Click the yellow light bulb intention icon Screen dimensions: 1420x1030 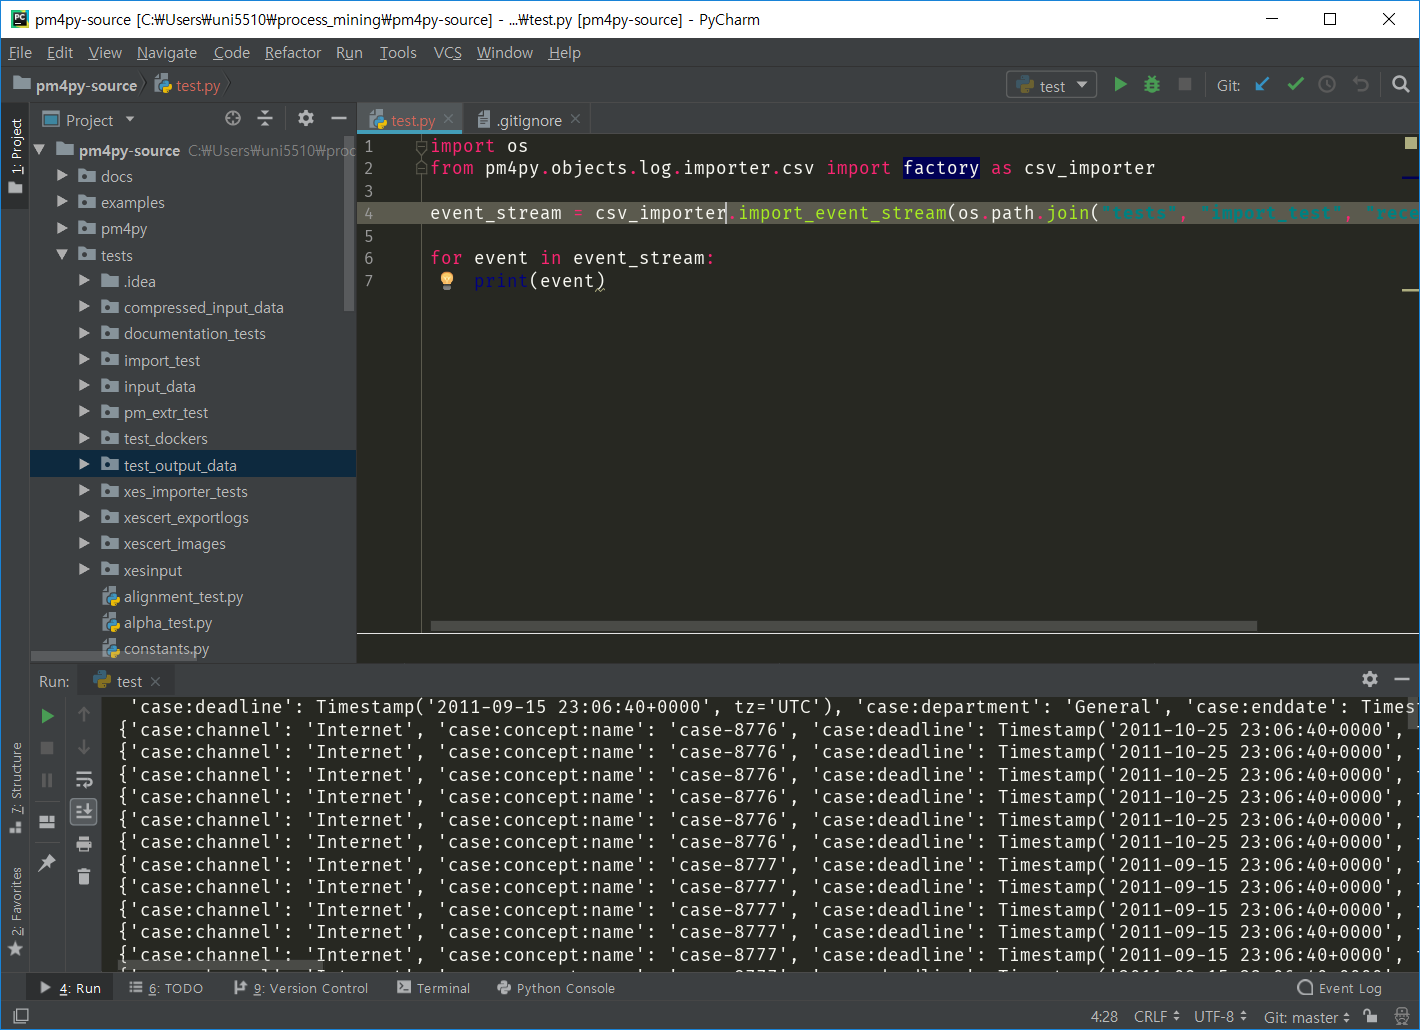click(447, 281)
